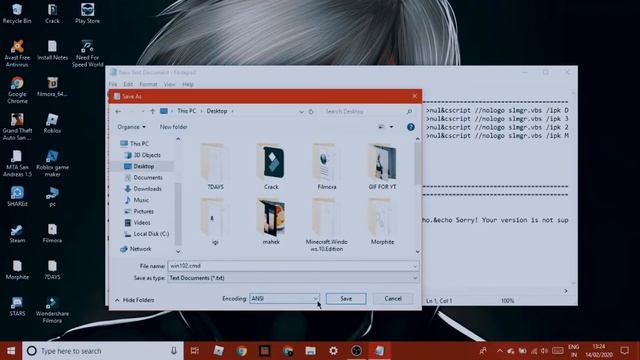Select the MTA San Andreas 1.5 icon
The image size is (640, 360).
17,163
